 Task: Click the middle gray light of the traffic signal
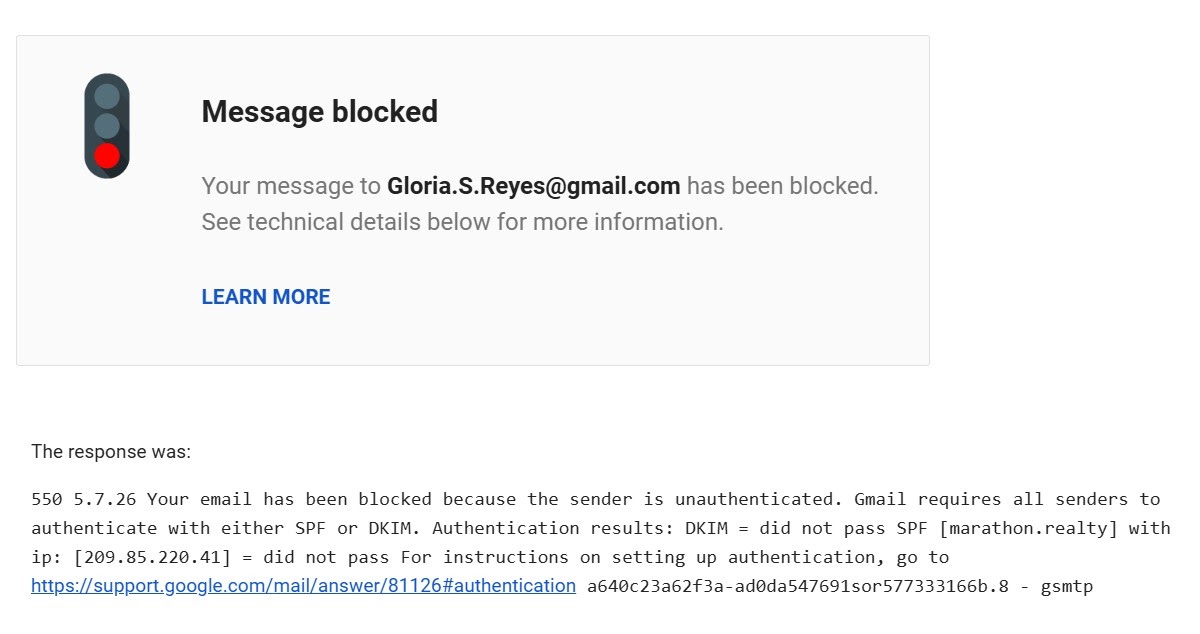(x=107, y=126)
